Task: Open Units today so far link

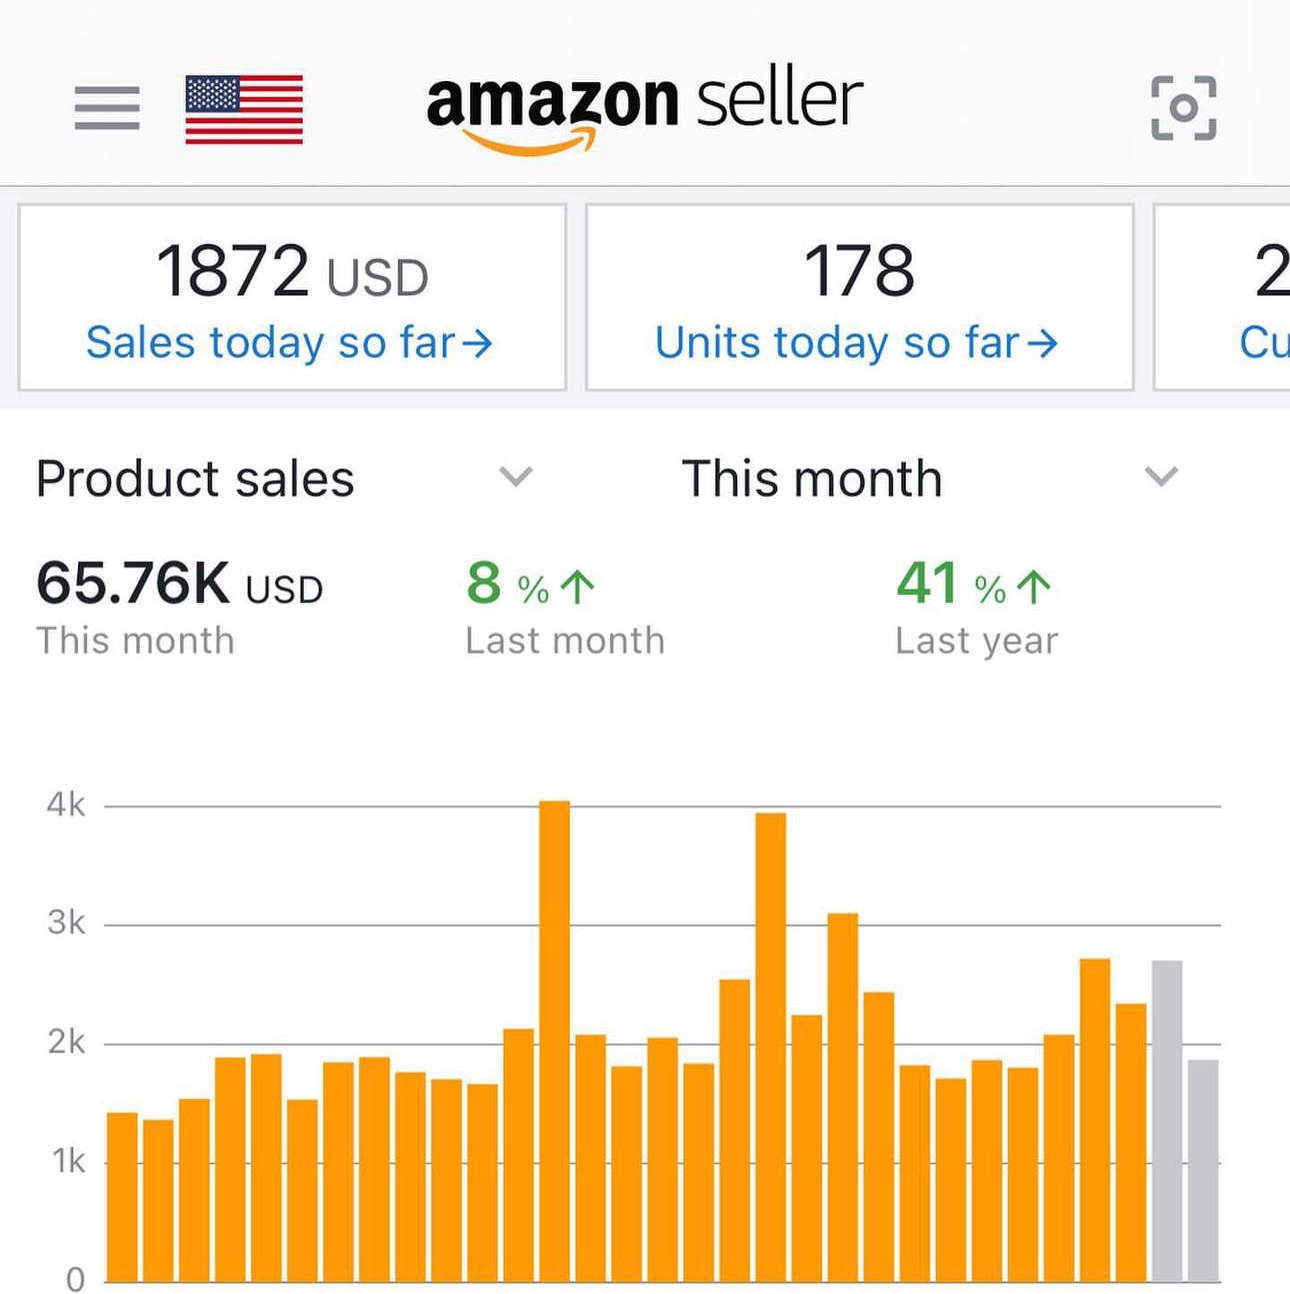Action: (837, 343)
